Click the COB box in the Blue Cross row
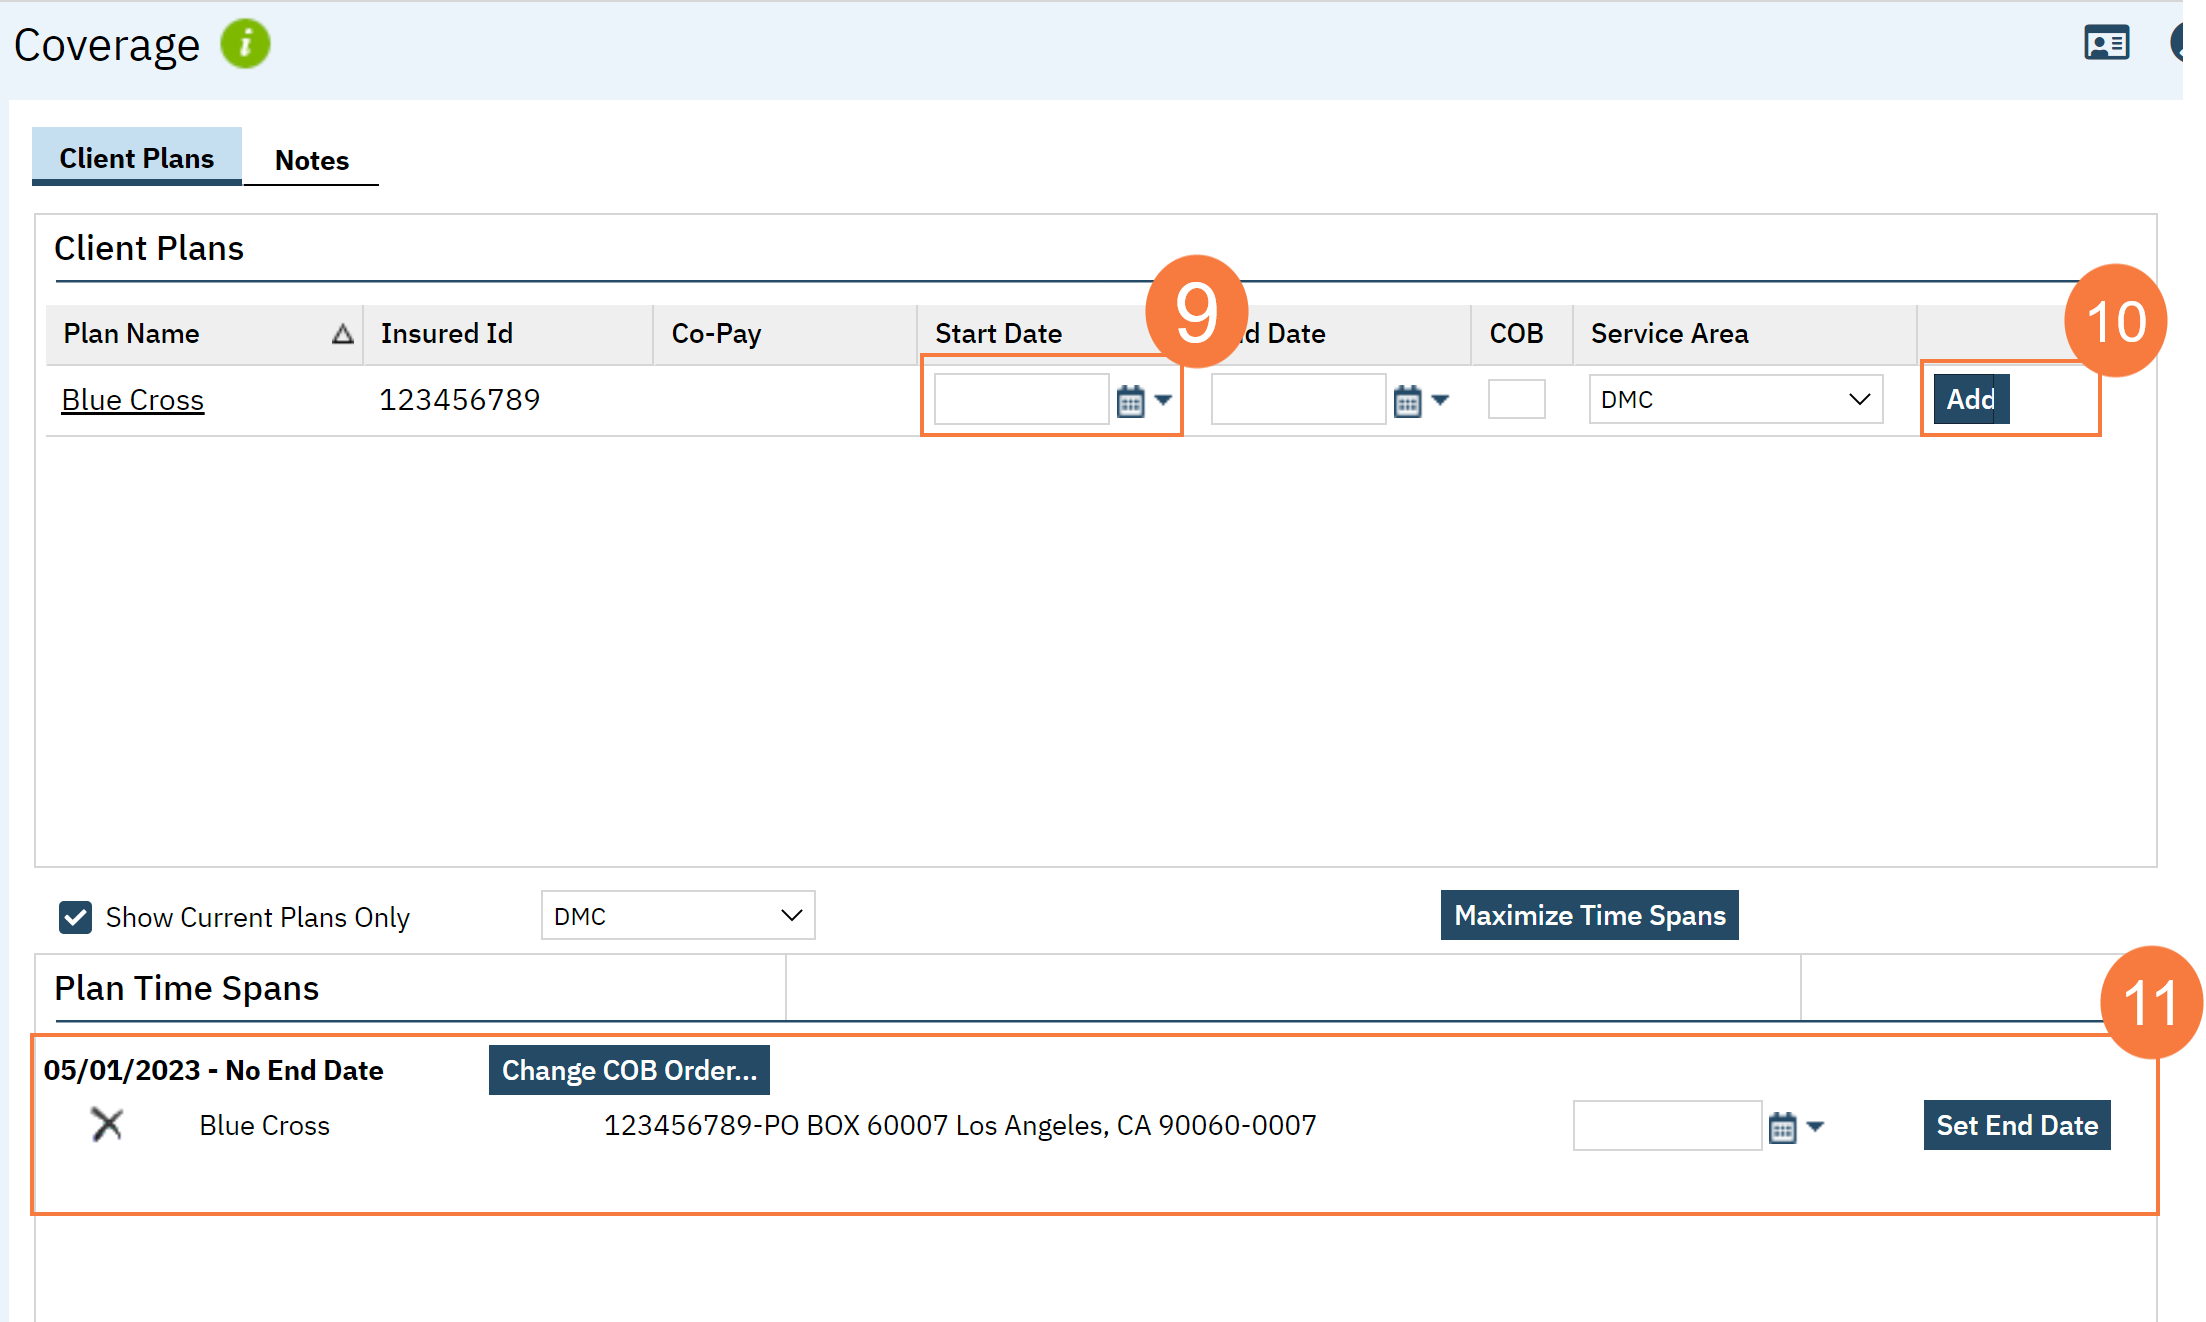This screenshot has height=1322, width=2206. 1516,399
